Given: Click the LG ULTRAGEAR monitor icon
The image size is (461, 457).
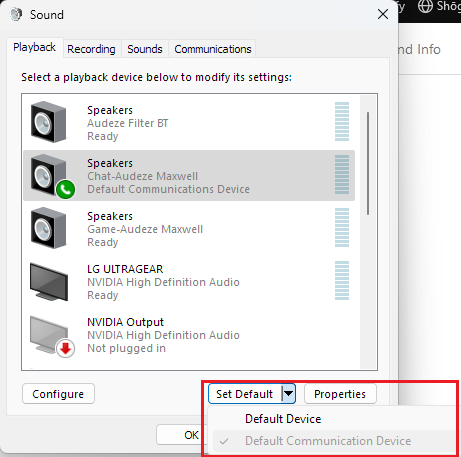Looking at the screenshot, I should pos(49,282).
